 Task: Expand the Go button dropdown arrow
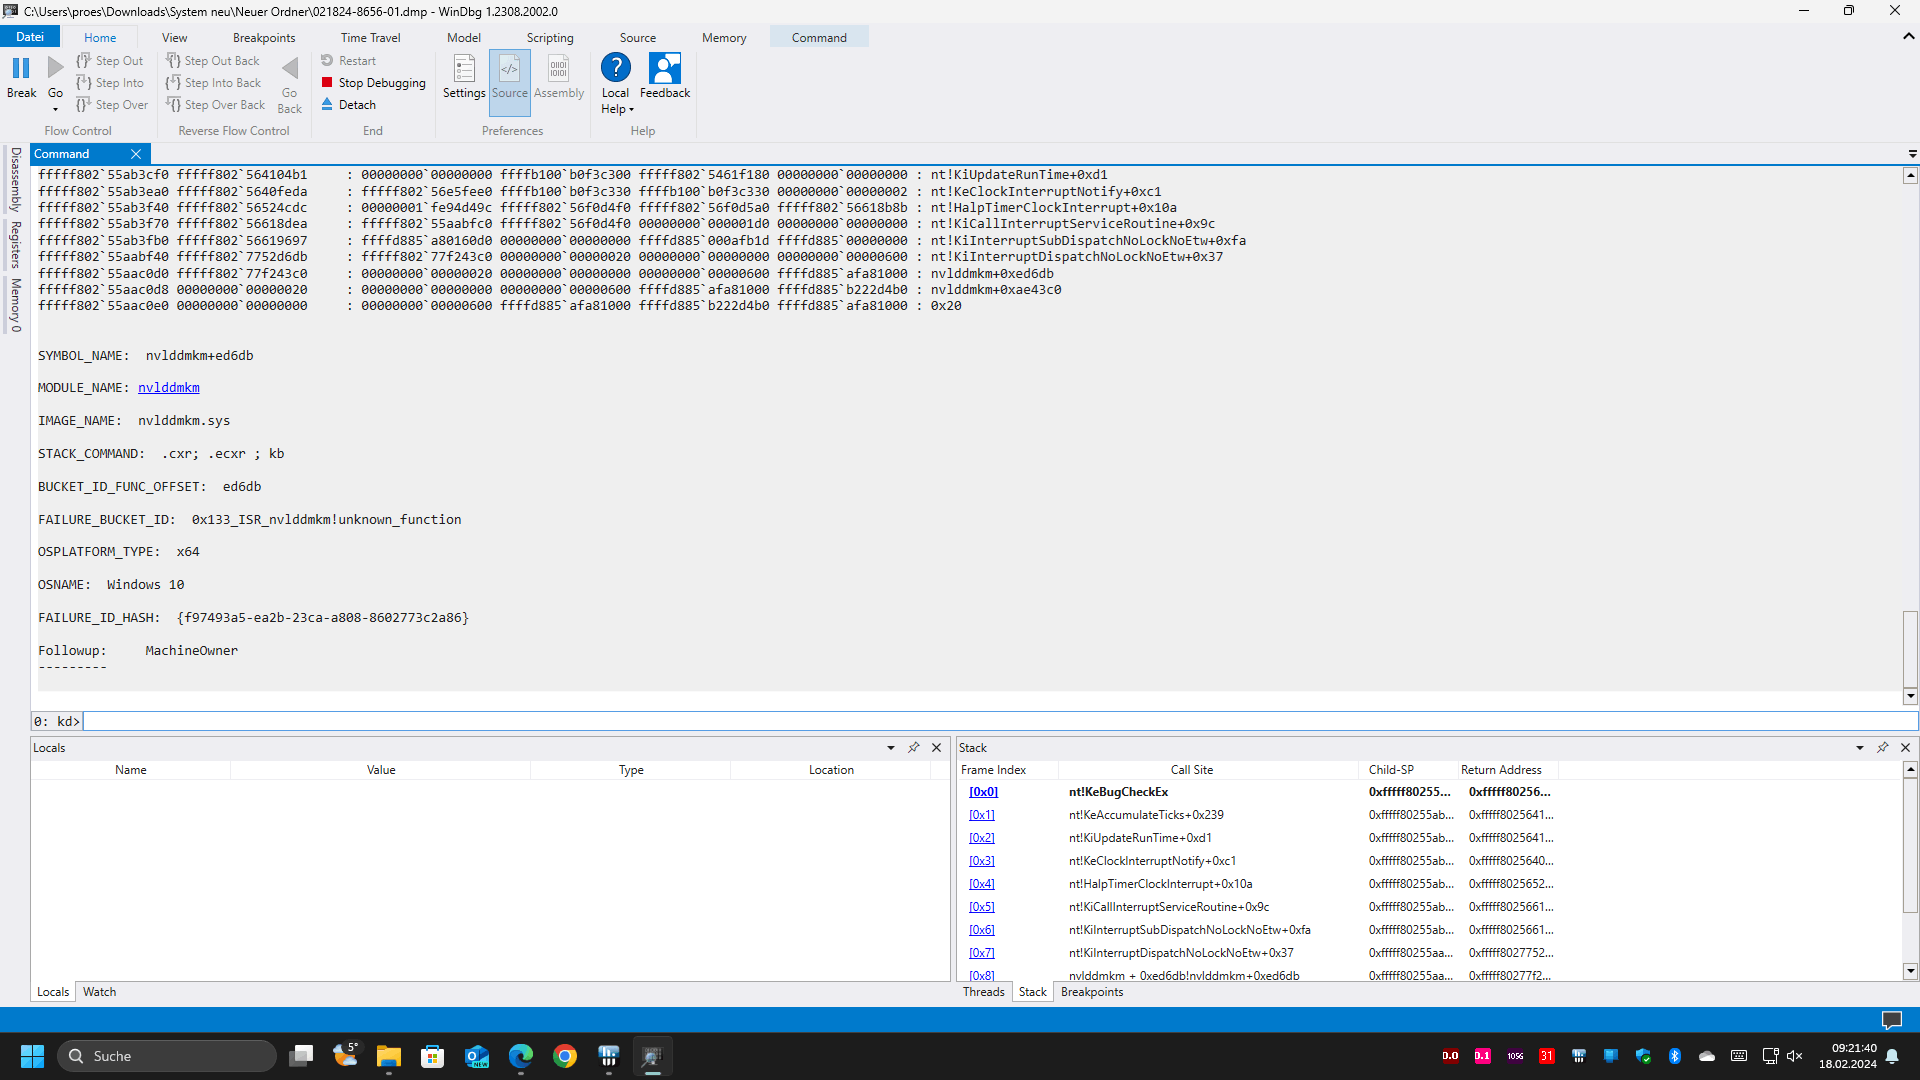55,109
